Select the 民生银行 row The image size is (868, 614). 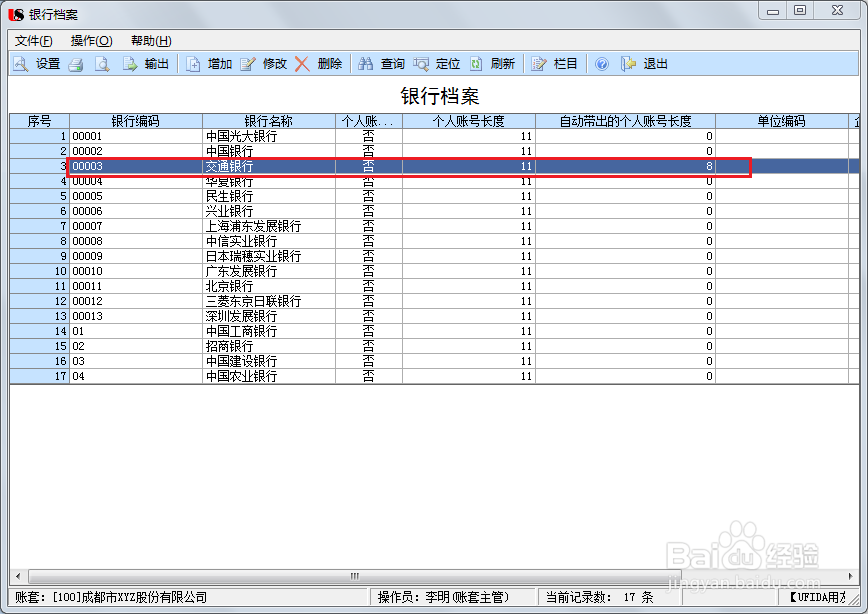coord(435,196)
